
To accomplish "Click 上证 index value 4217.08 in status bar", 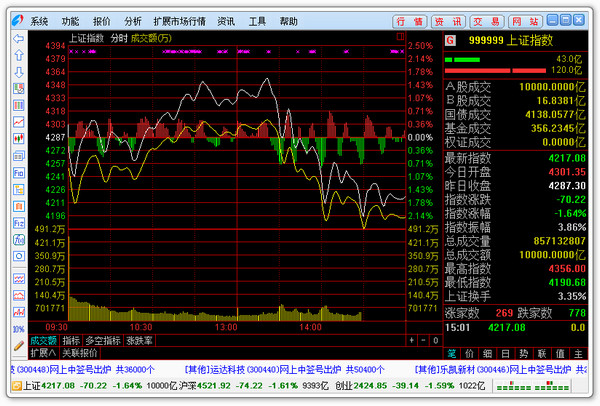I will [58, 385].
